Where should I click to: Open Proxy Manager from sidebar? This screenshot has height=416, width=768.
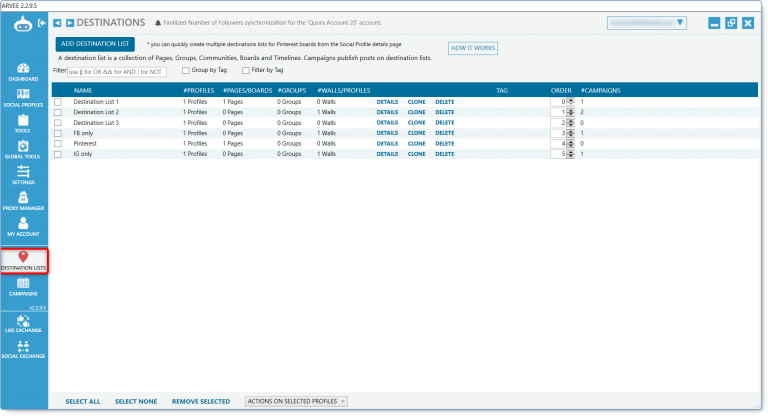click(23, 200)
